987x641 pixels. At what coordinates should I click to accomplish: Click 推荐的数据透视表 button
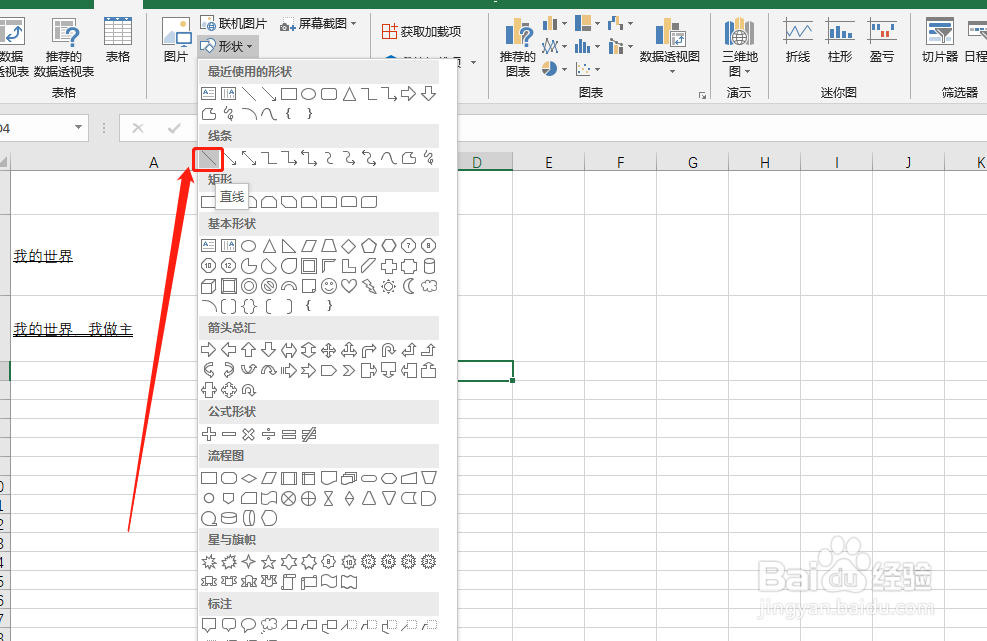[64, 47]
